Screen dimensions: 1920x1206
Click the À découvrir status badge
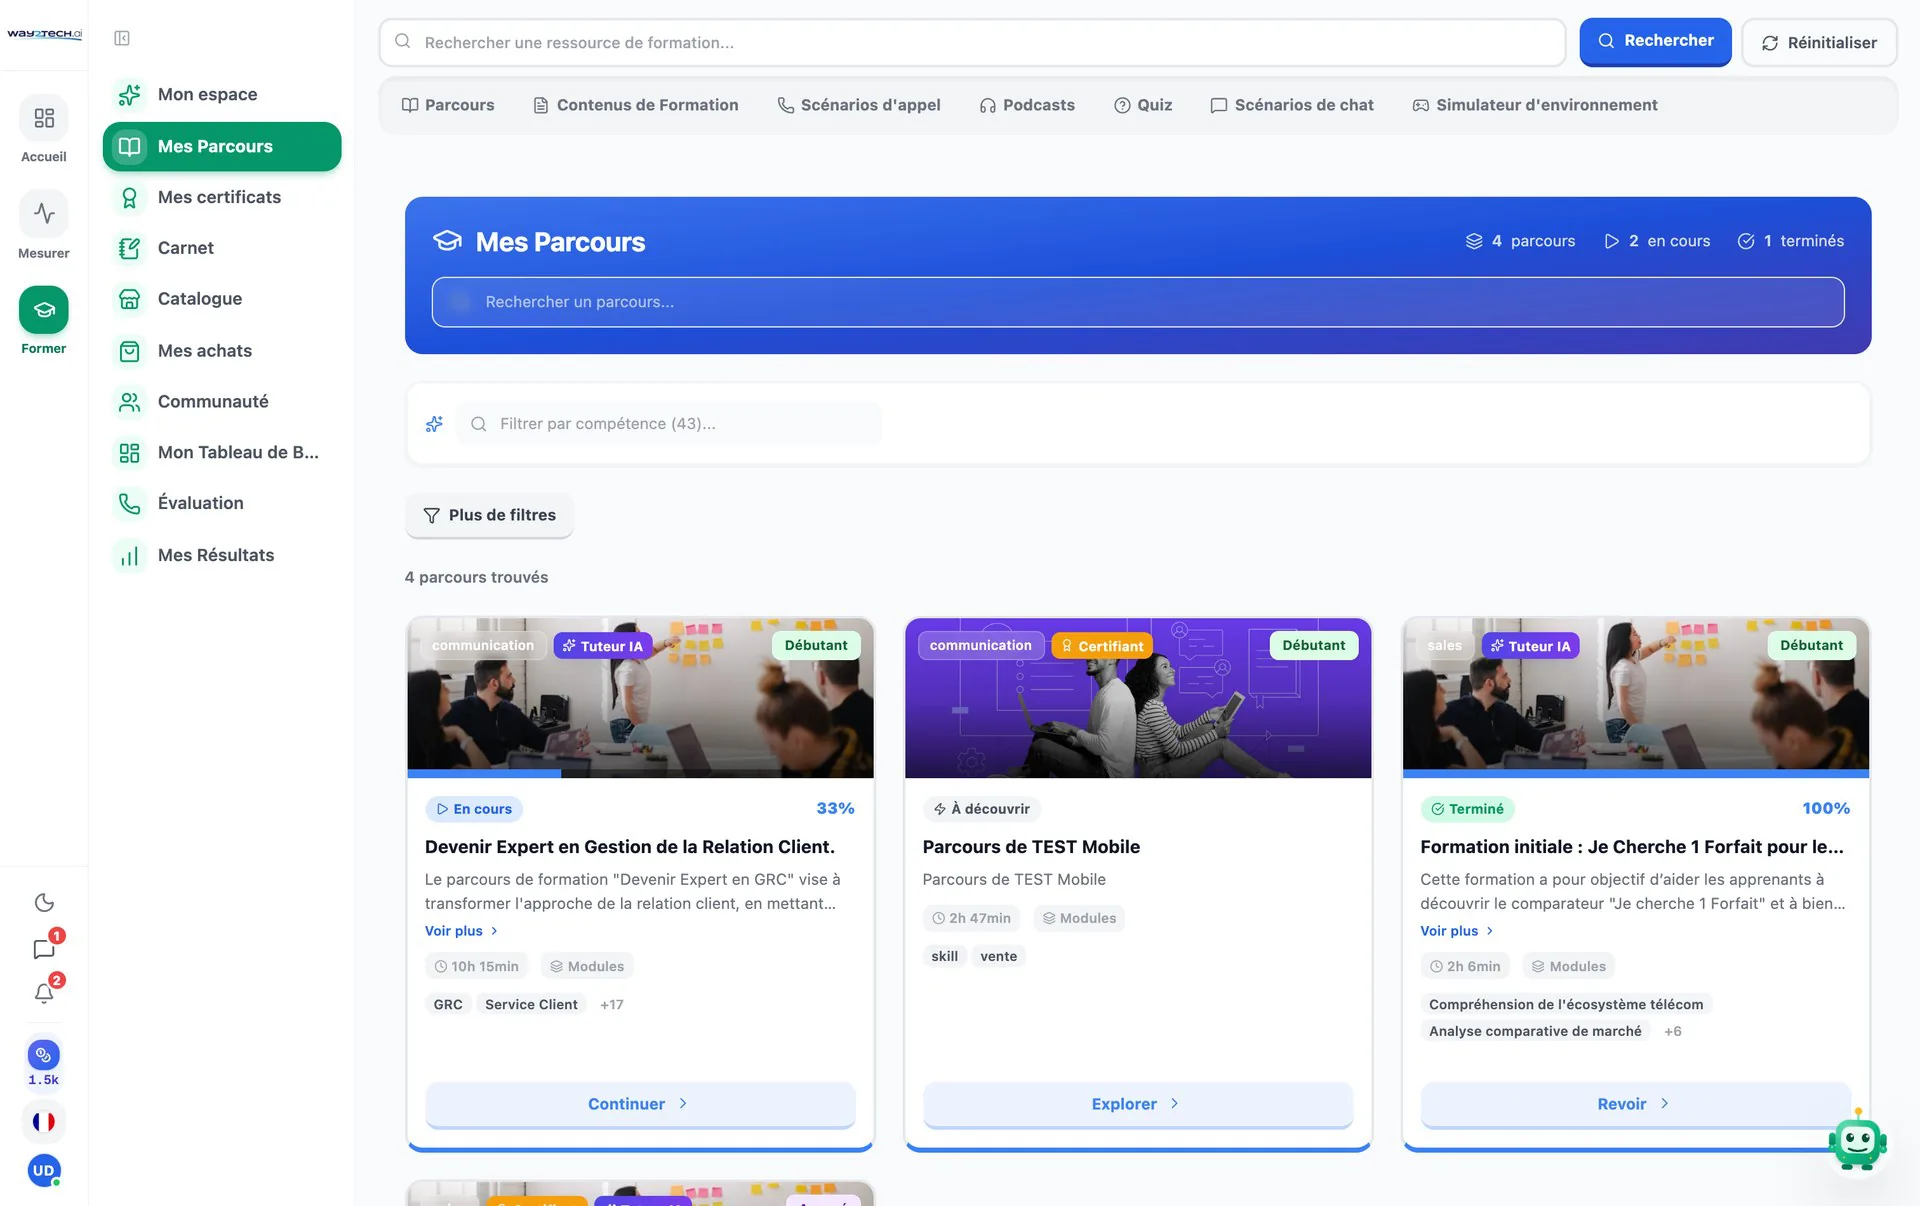pyautogui.click(x=982, y=809)
